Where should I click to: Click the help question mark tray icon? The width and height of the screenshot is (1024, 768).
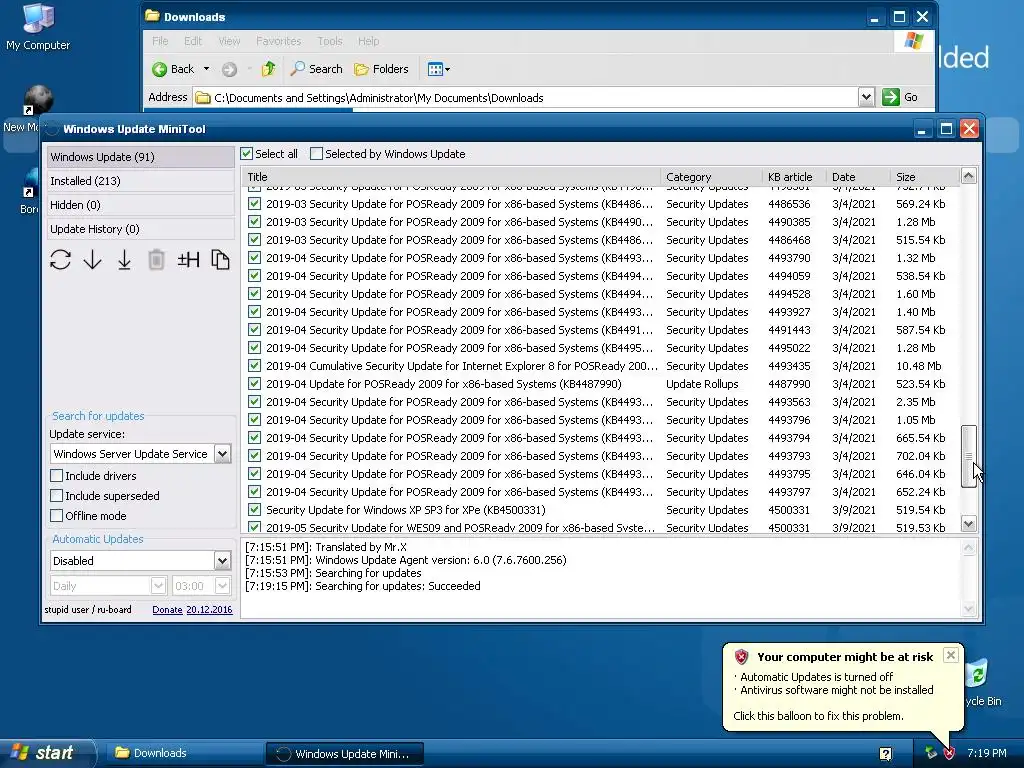(886, 754)
